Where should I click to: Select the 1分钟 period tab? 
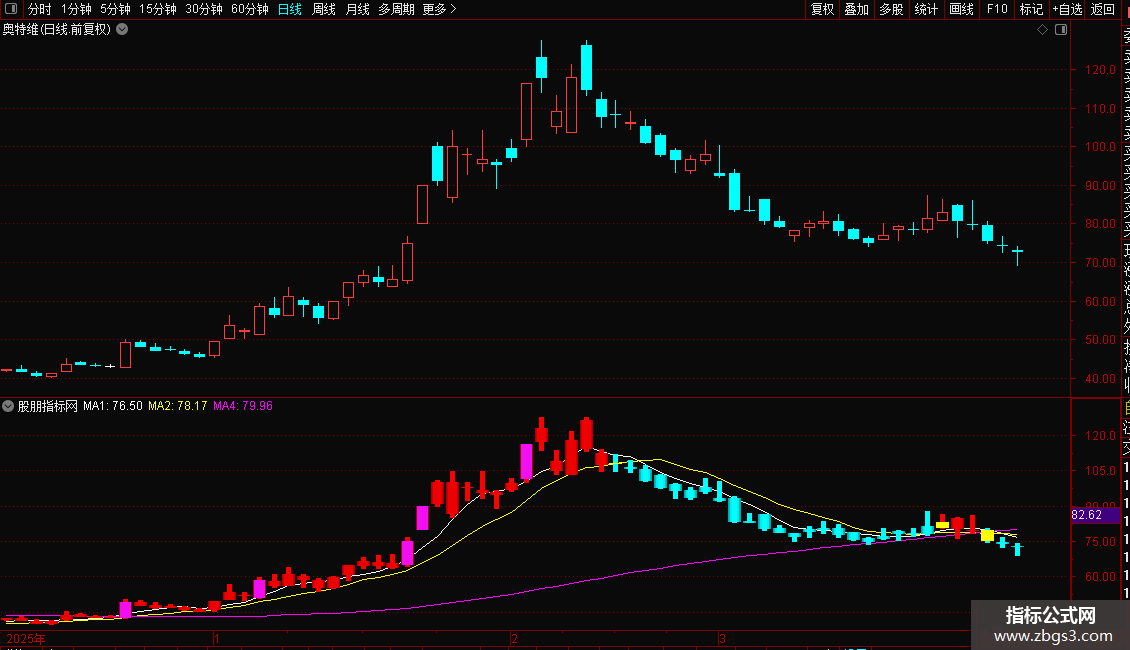pos(76,9)
